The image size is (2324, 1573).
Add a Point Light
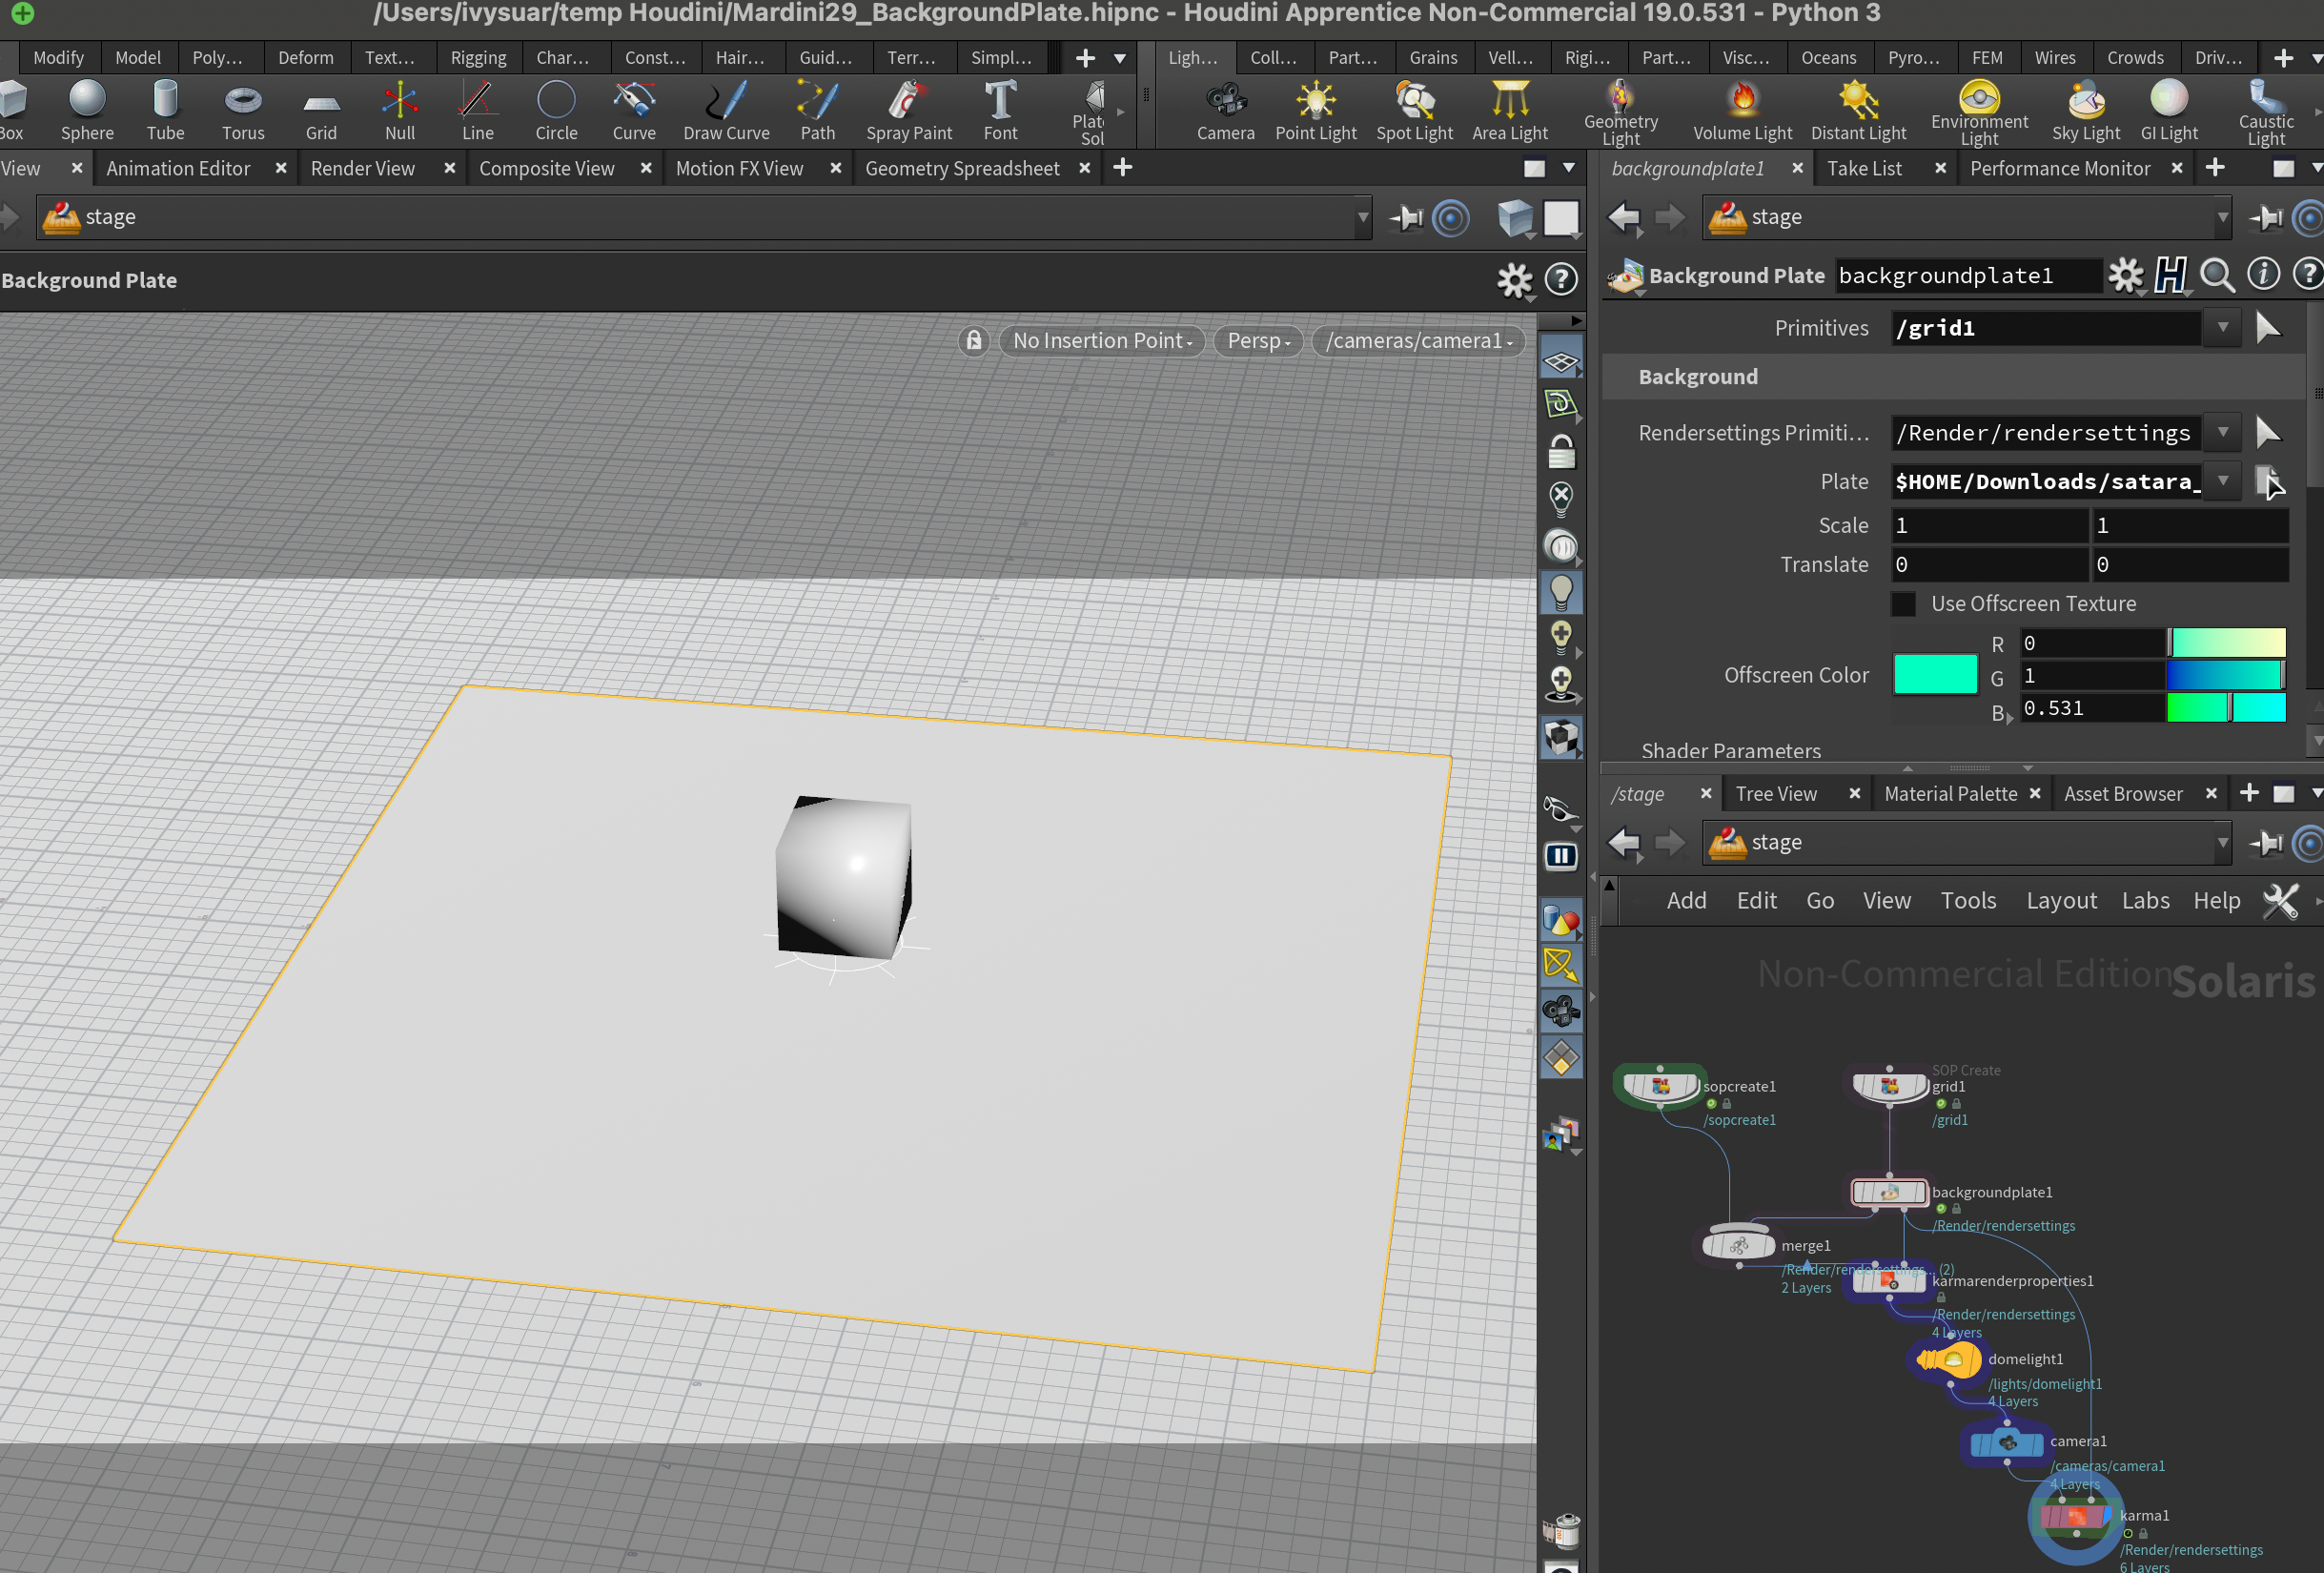pos(1315,111)
